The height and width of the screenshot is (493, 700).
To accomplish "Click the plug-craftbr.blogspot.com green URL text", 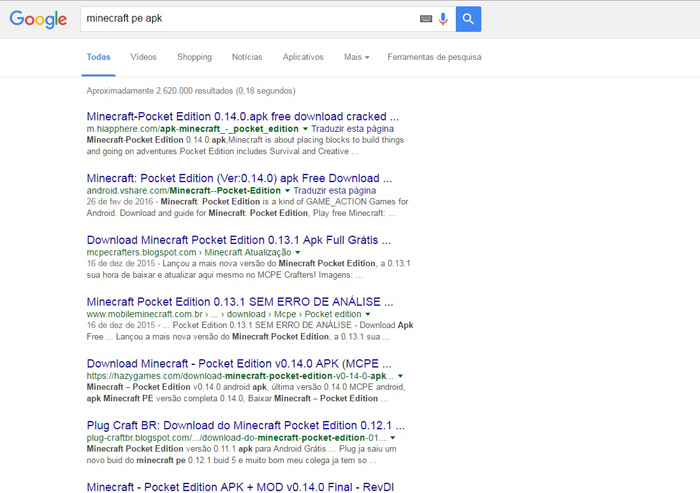I will tap(236, 438).
